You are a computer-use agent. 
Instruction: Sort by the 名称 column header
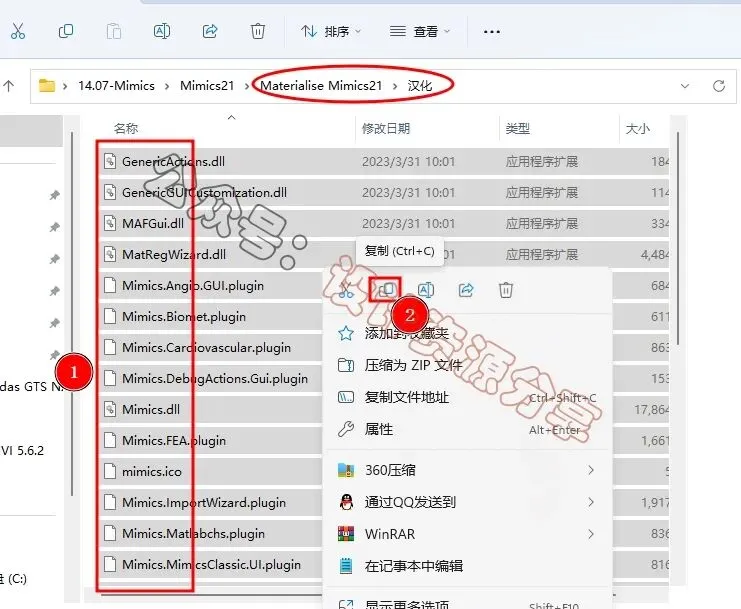126,129
